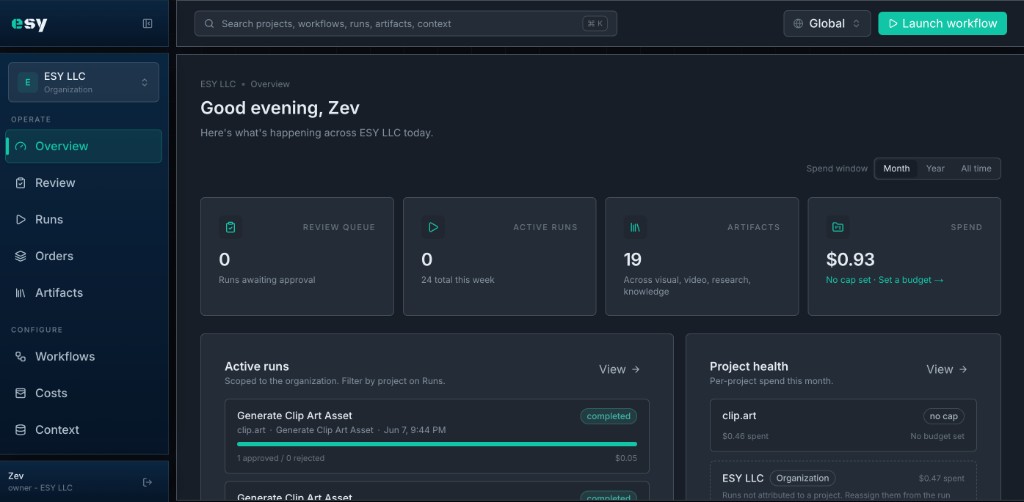Click the globe icon in Global selector
This screenshot has width=1024, height=502.
[x=798, y=24]
